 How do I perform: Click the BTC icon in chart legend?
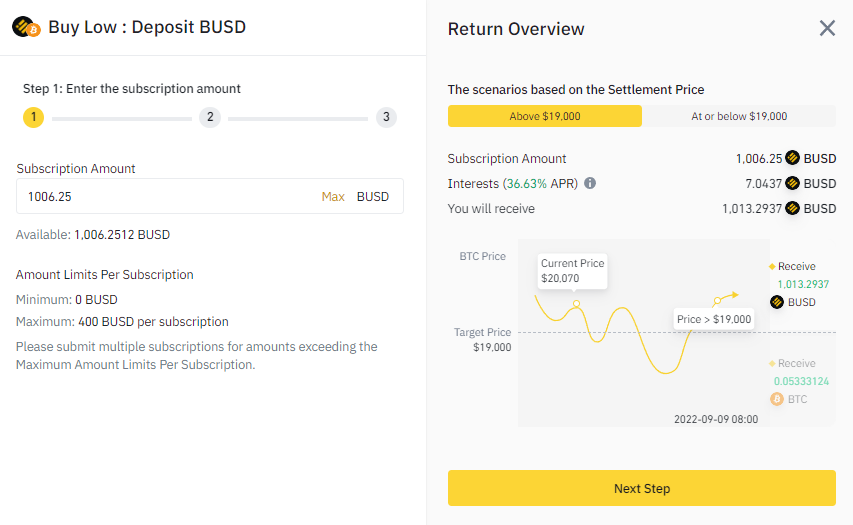777,399
